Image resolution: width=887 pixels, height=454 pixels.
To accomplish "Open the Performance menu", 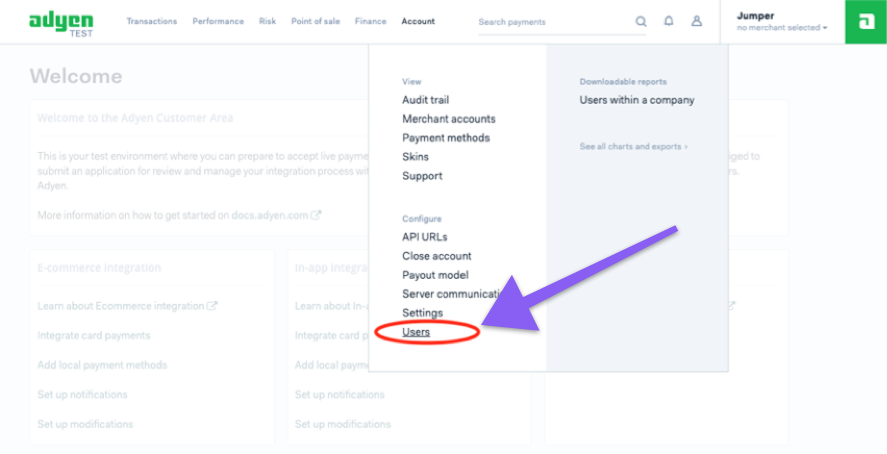I will (x=218, y=21).
